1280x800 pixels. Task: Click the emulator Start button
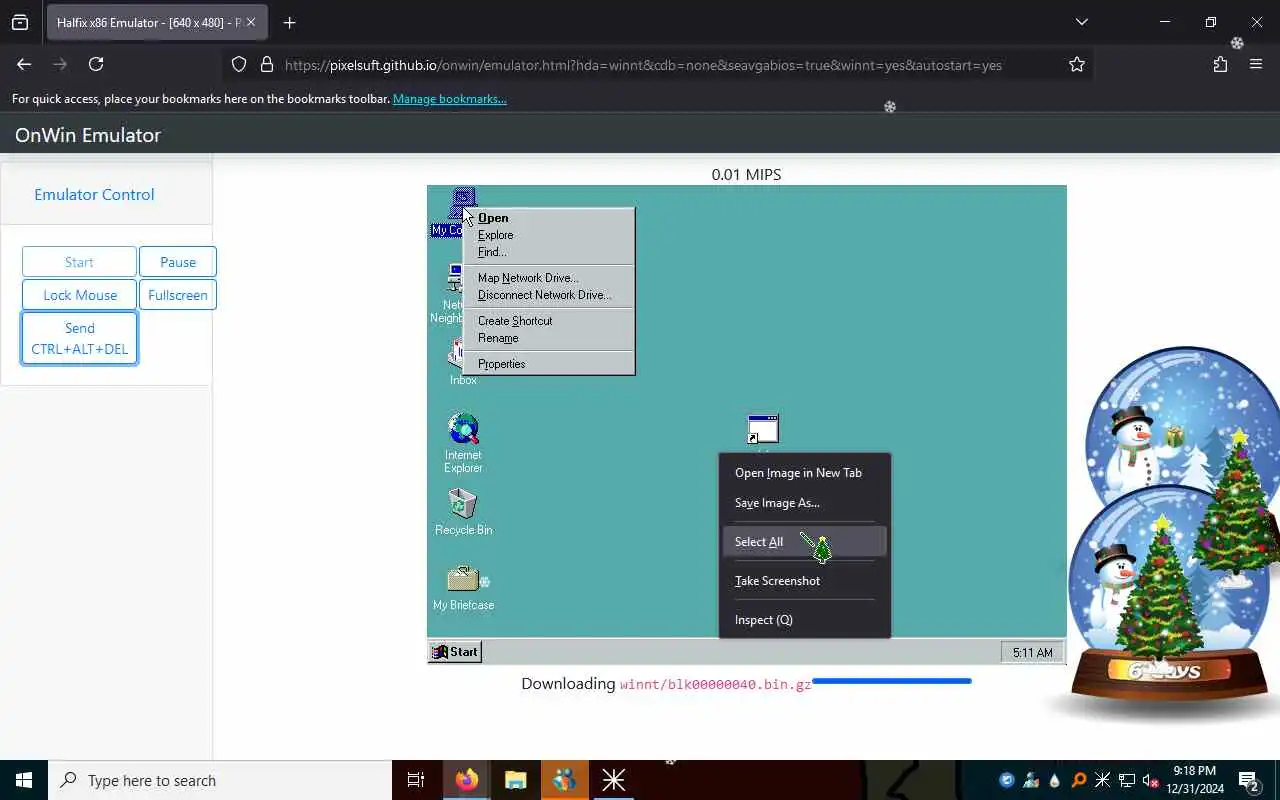tap(79, 262)
